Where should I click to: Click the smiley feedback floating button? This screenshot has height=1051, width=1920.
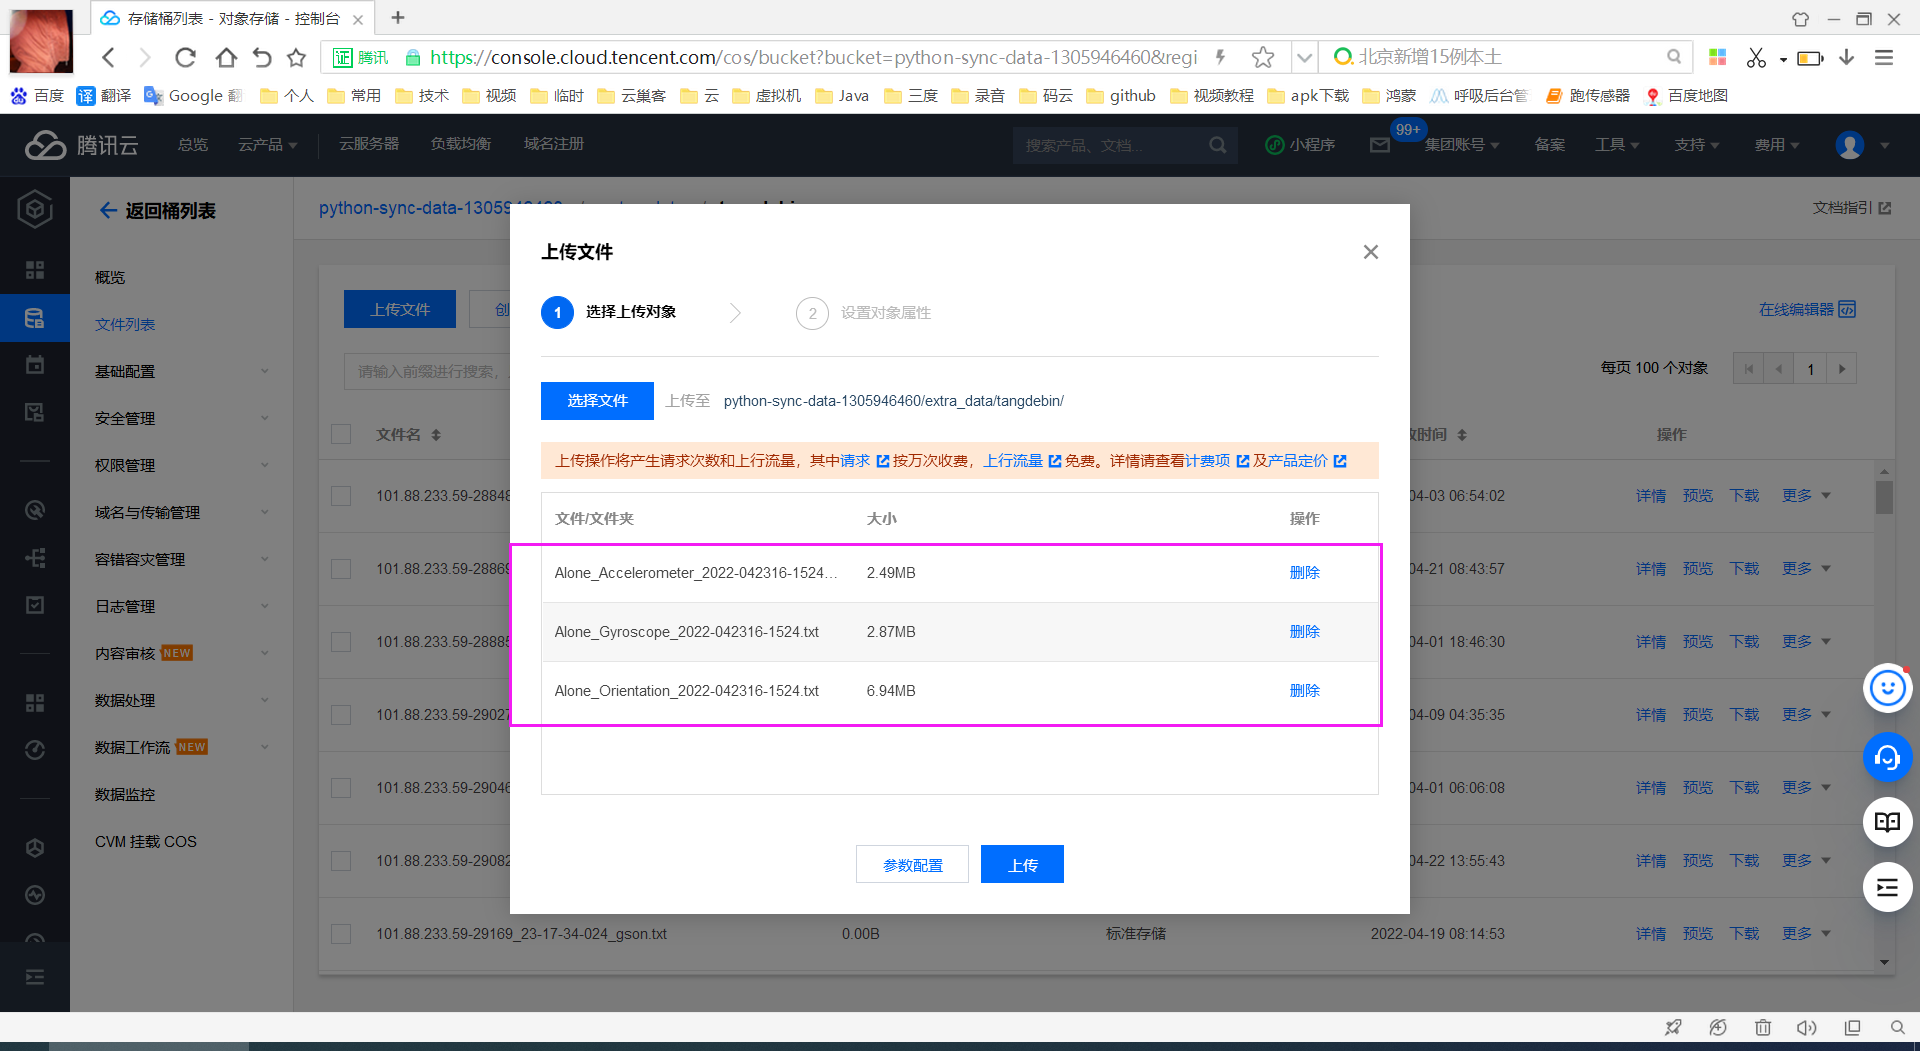1888,688
